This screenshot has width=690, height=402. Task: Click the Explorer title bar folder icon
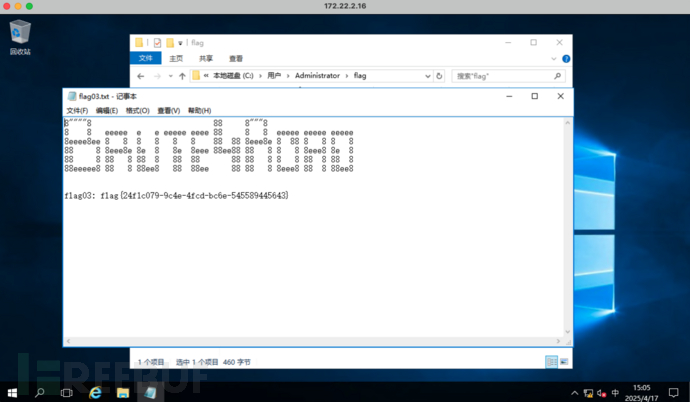(x=139, y=43)
